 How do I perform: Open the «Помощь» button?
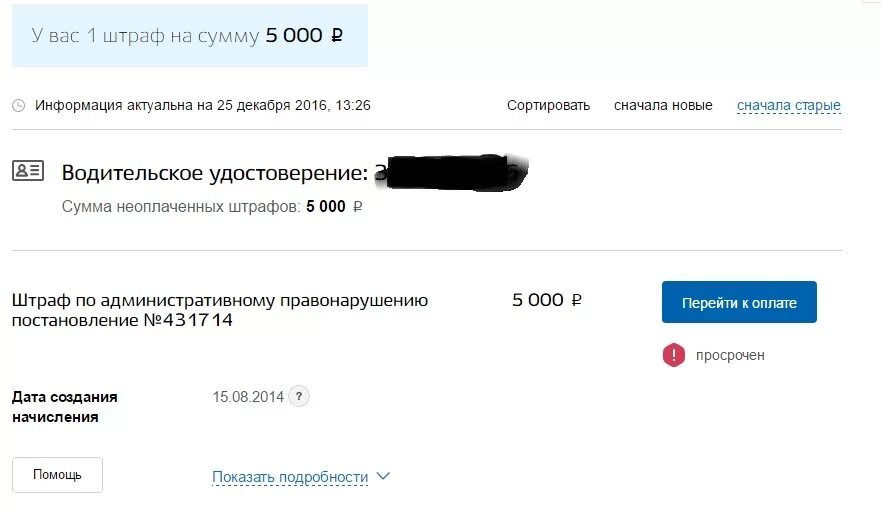[x=57, y=475]
